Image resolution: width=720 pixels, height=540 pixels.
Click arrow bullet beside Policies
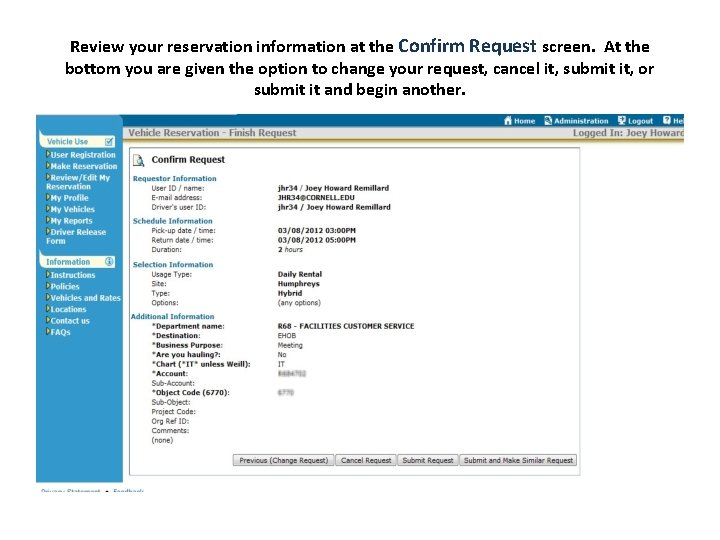[48, 286]
